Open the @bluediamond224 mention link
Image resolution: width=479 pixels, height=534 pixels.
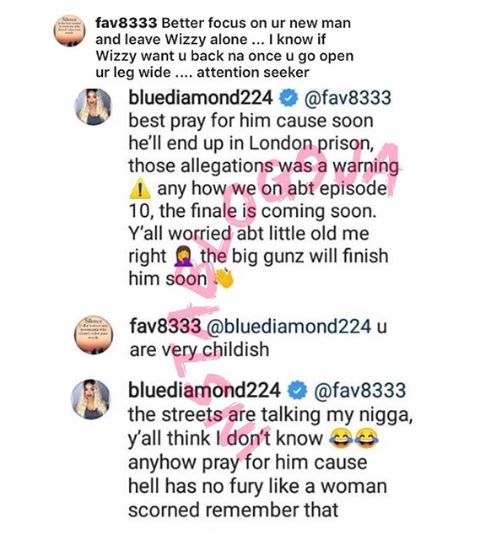[288, 326]
